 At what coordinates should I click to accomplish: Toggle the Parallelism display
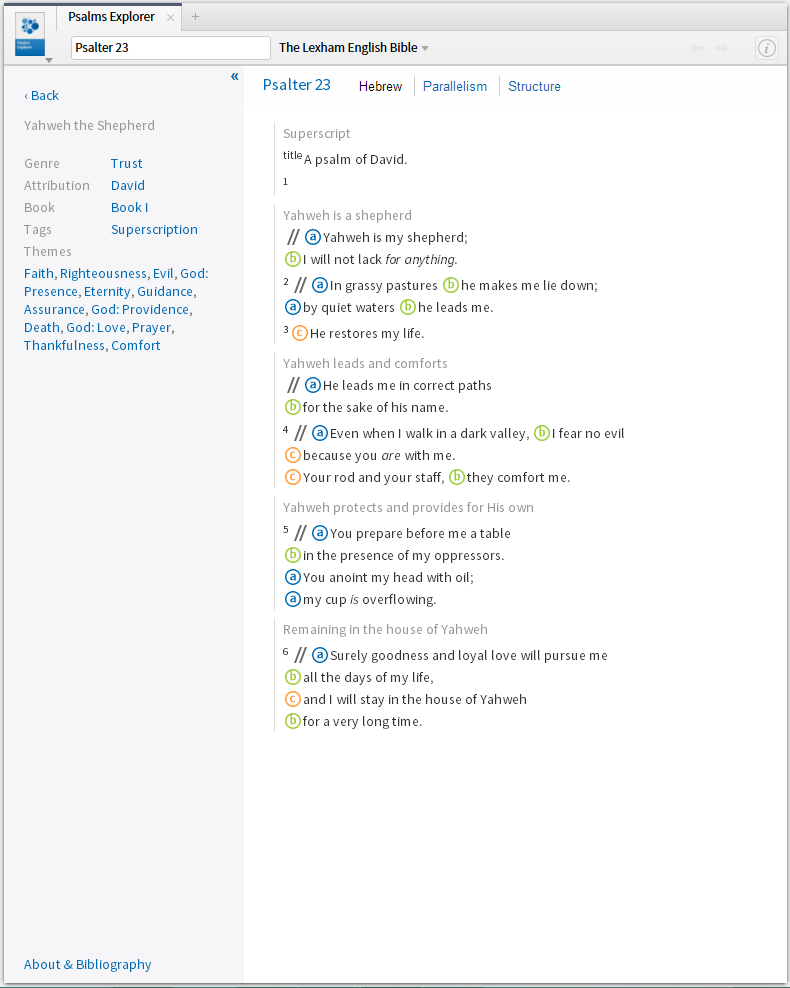pos(455,86)
